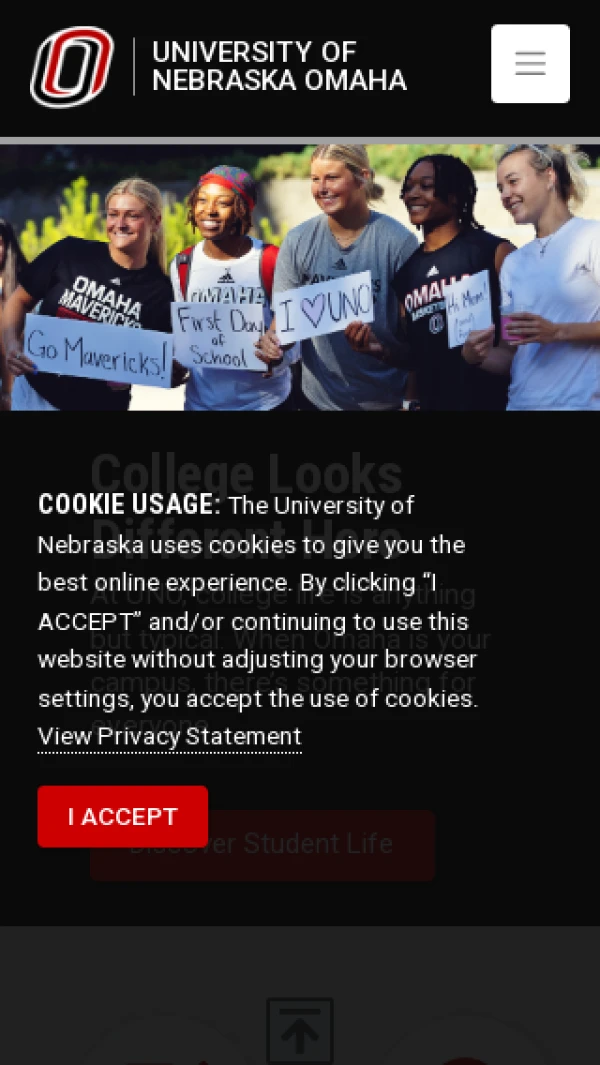Viewport: 600px width, 1065px height.
Task: Click the dimmed Discover Student Life button
Action: 262,845
